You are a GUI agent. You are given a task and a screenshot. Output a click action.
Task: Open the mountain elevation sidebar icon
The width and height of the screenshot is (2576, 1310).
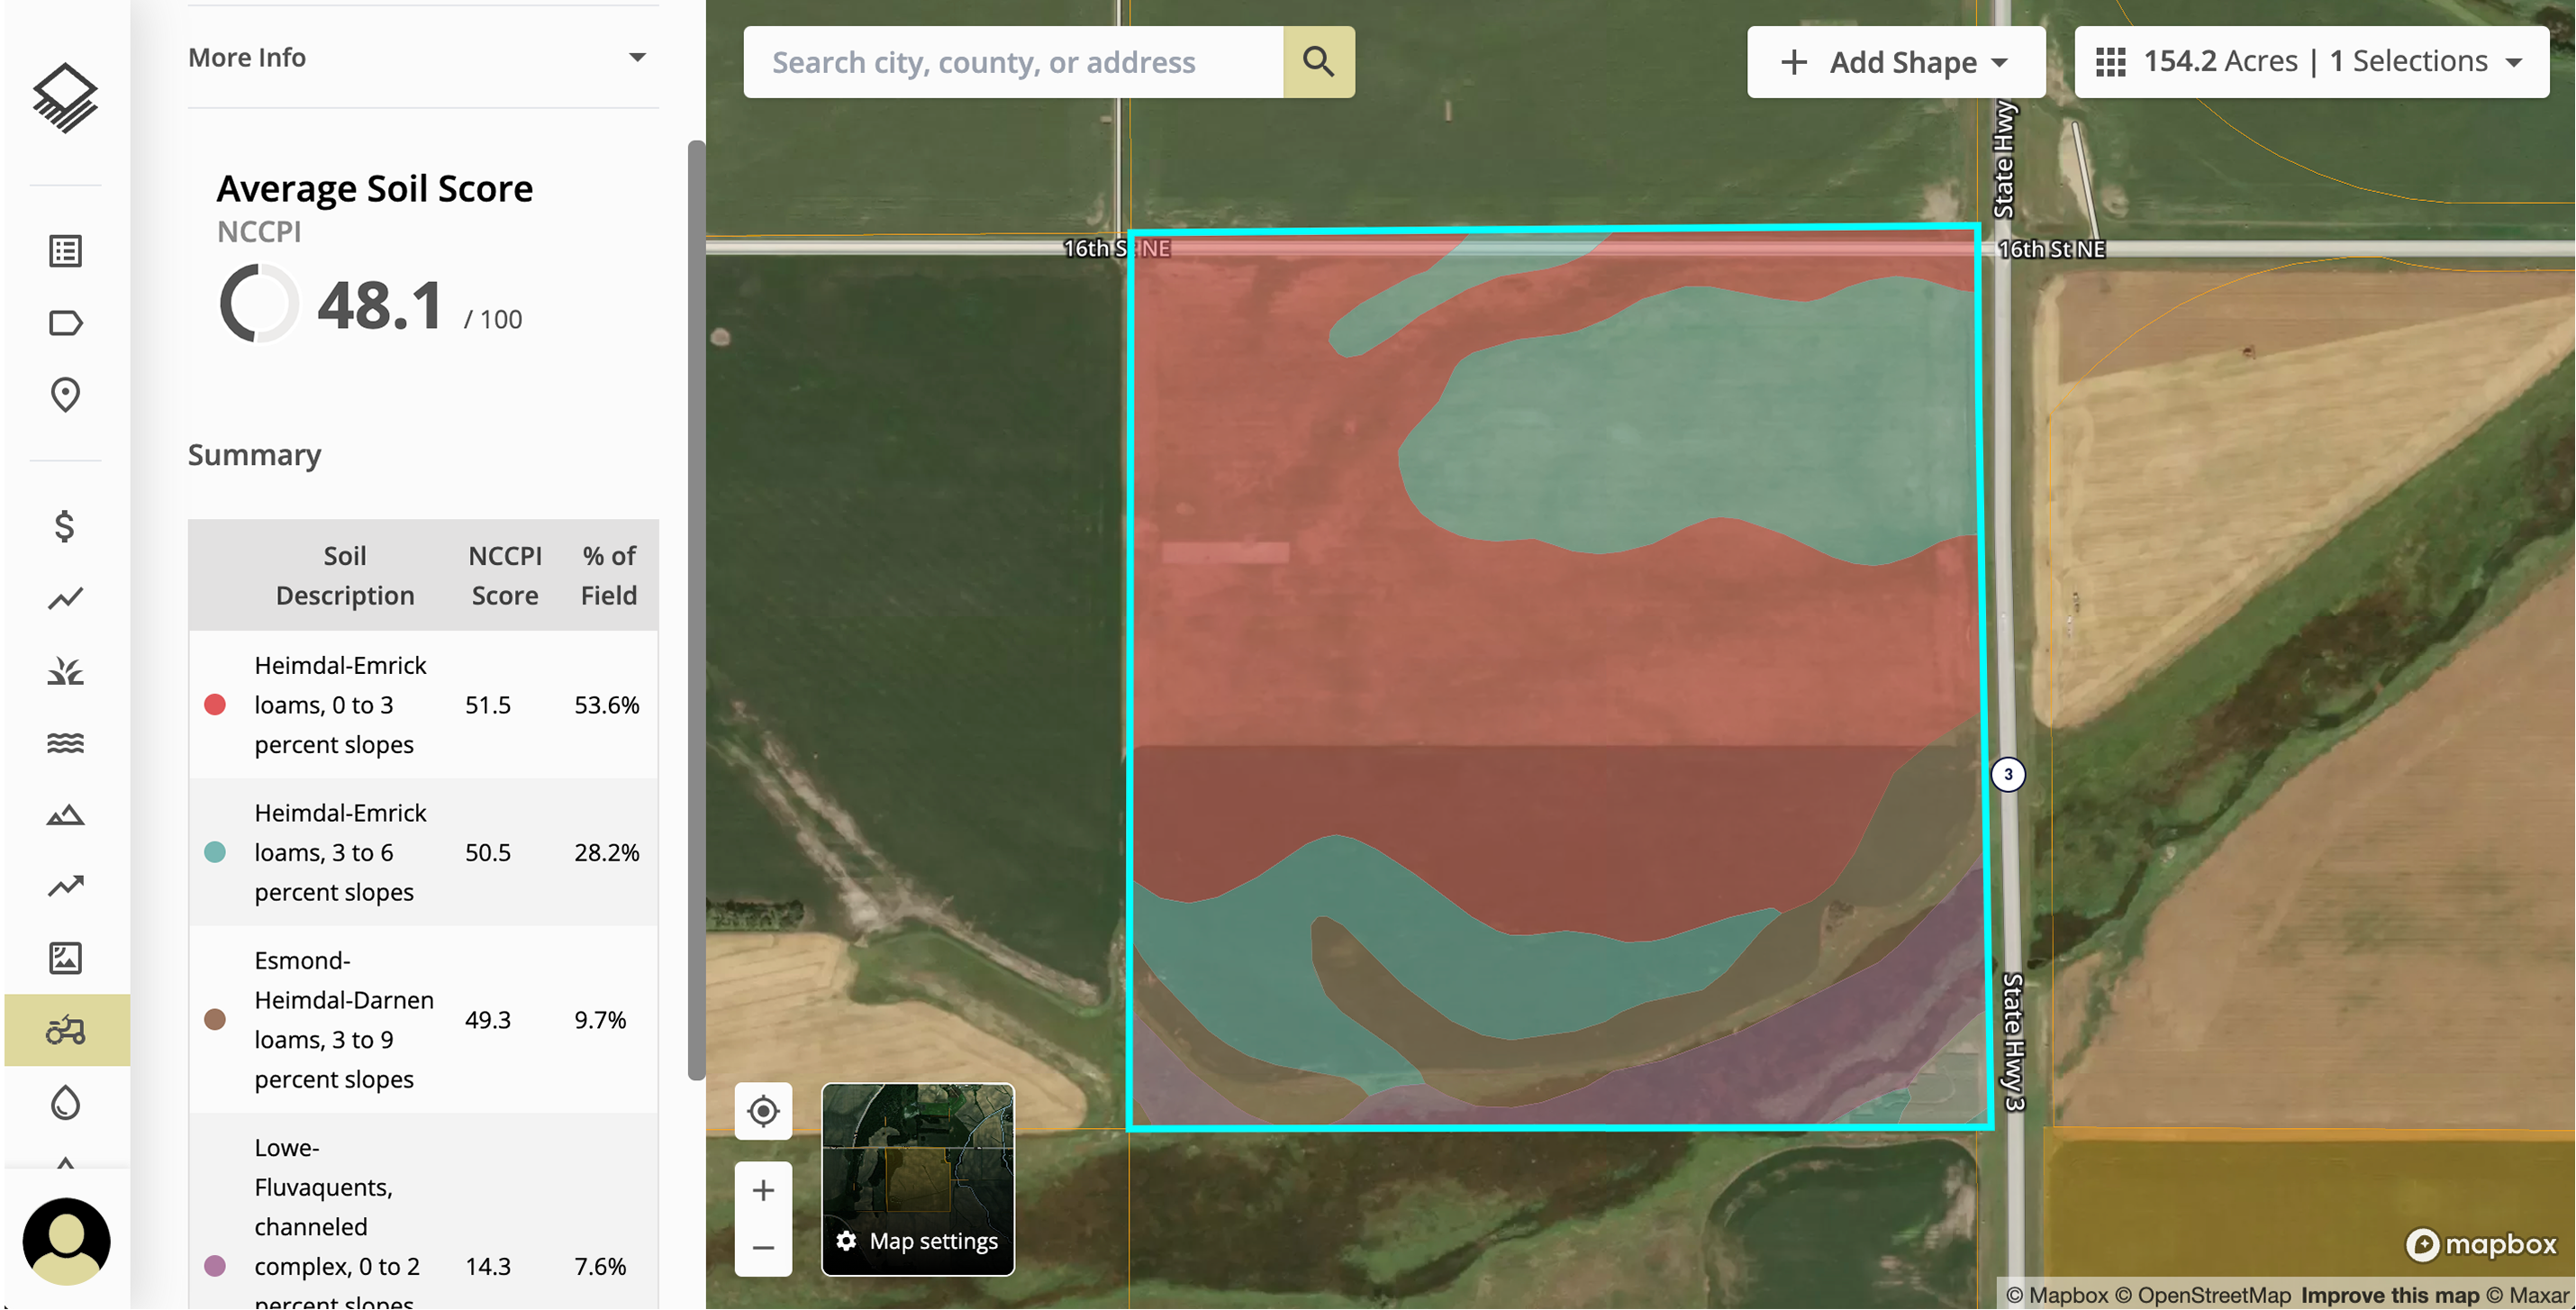click(x=65, y=815)
